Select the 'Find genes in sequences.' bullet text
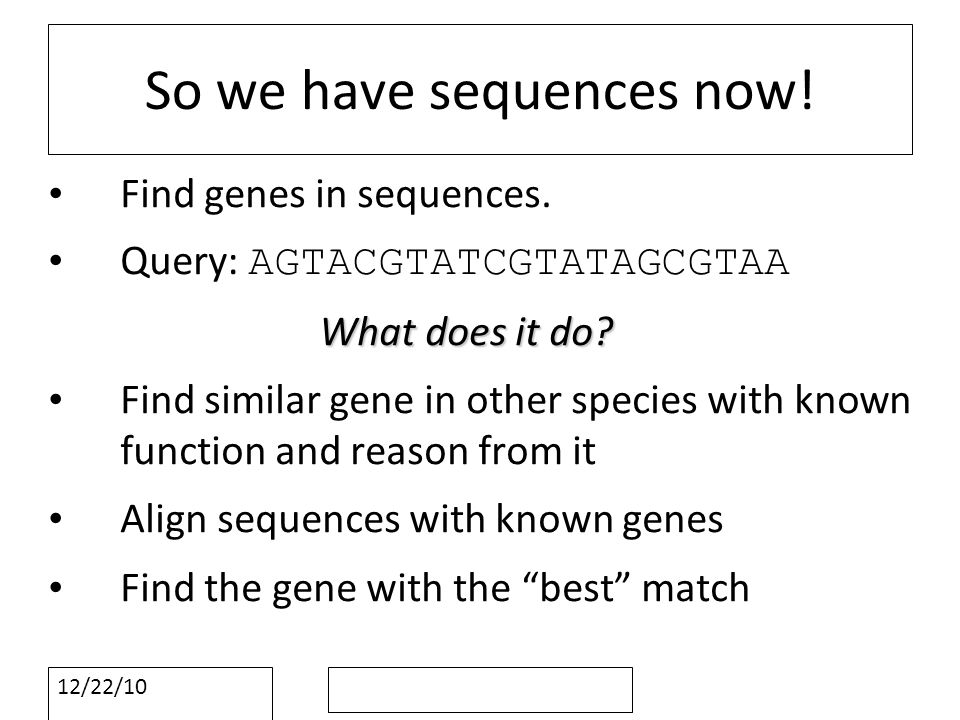Screen dimensions: 960x720 [336, 195]
